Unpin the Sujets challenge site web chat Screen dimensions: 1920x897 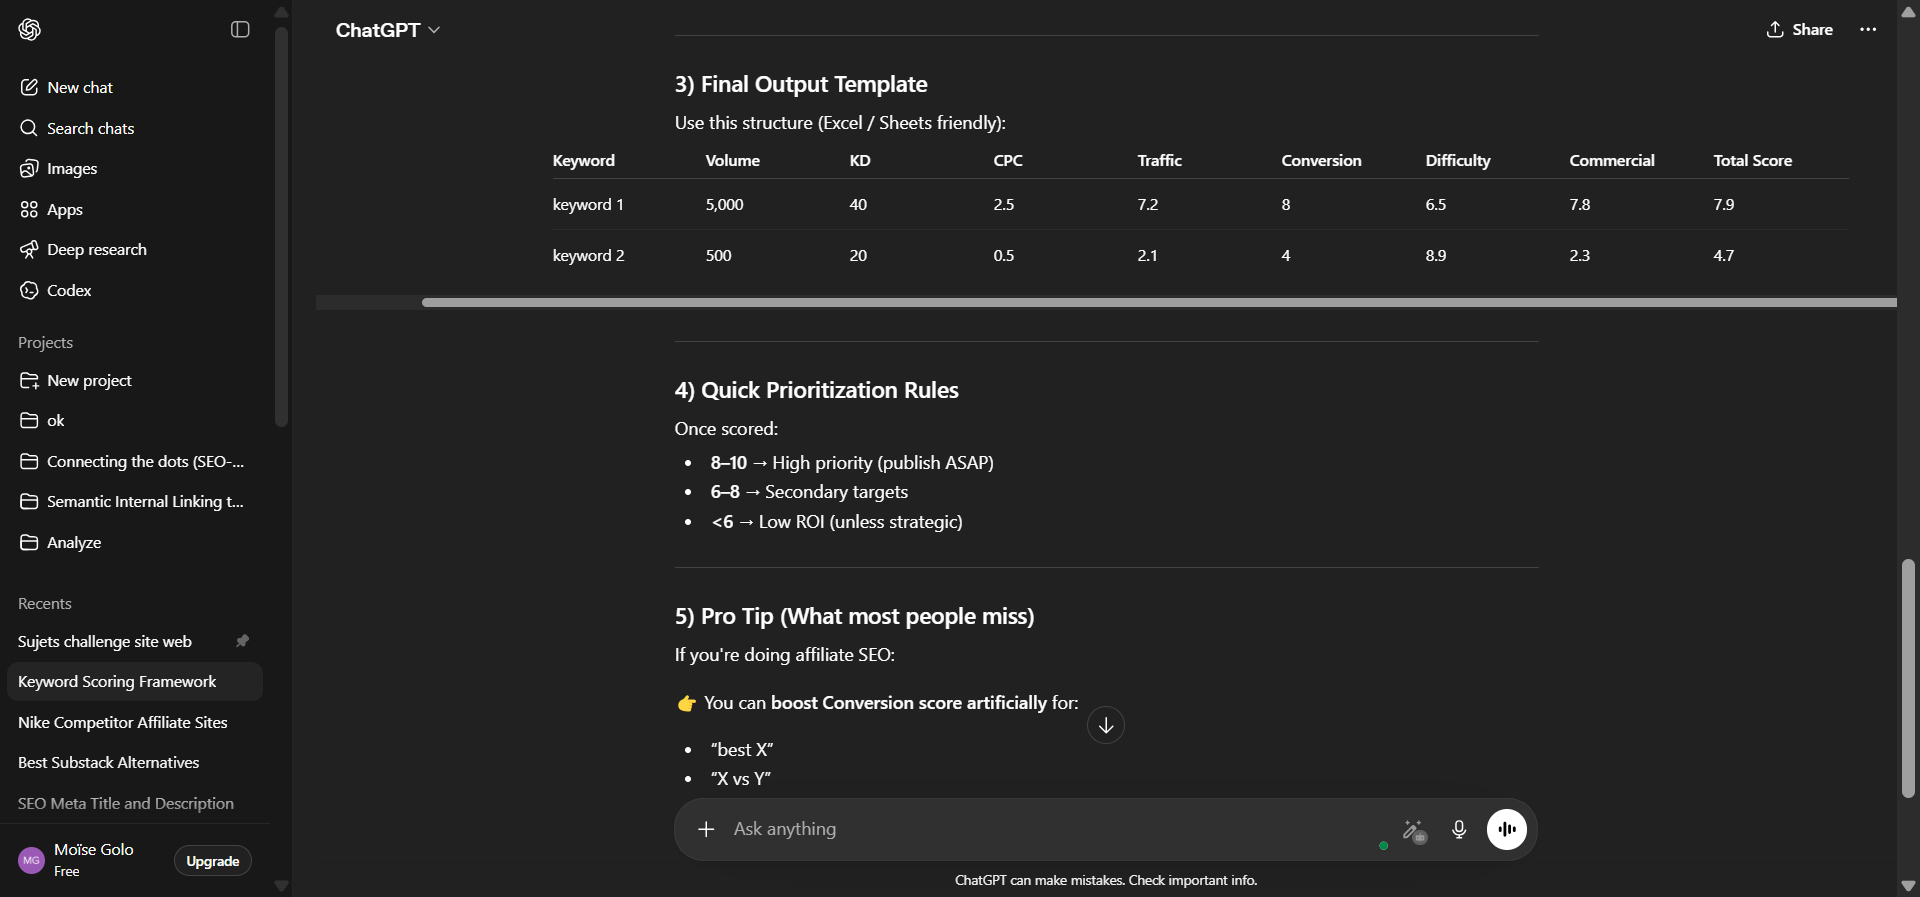click(x=242, y=641)
